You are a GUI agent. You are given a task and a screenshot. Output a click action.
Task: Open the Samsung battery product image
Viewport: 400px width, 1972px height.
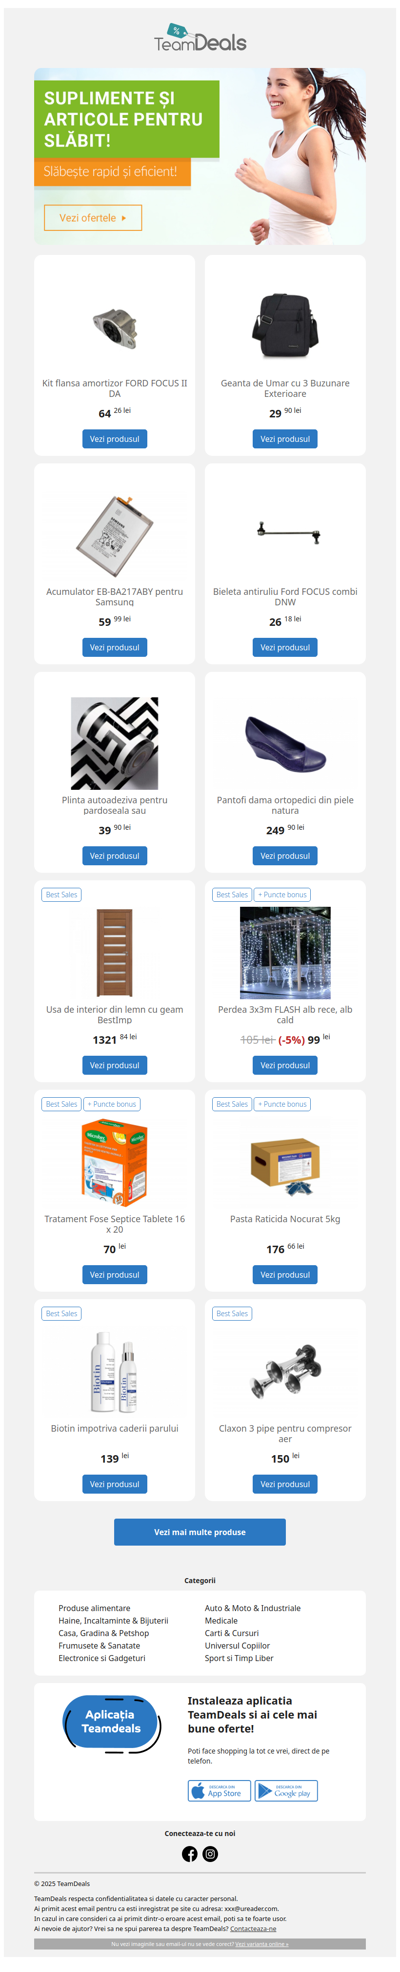pyautogui.click(x=115, y=535)
